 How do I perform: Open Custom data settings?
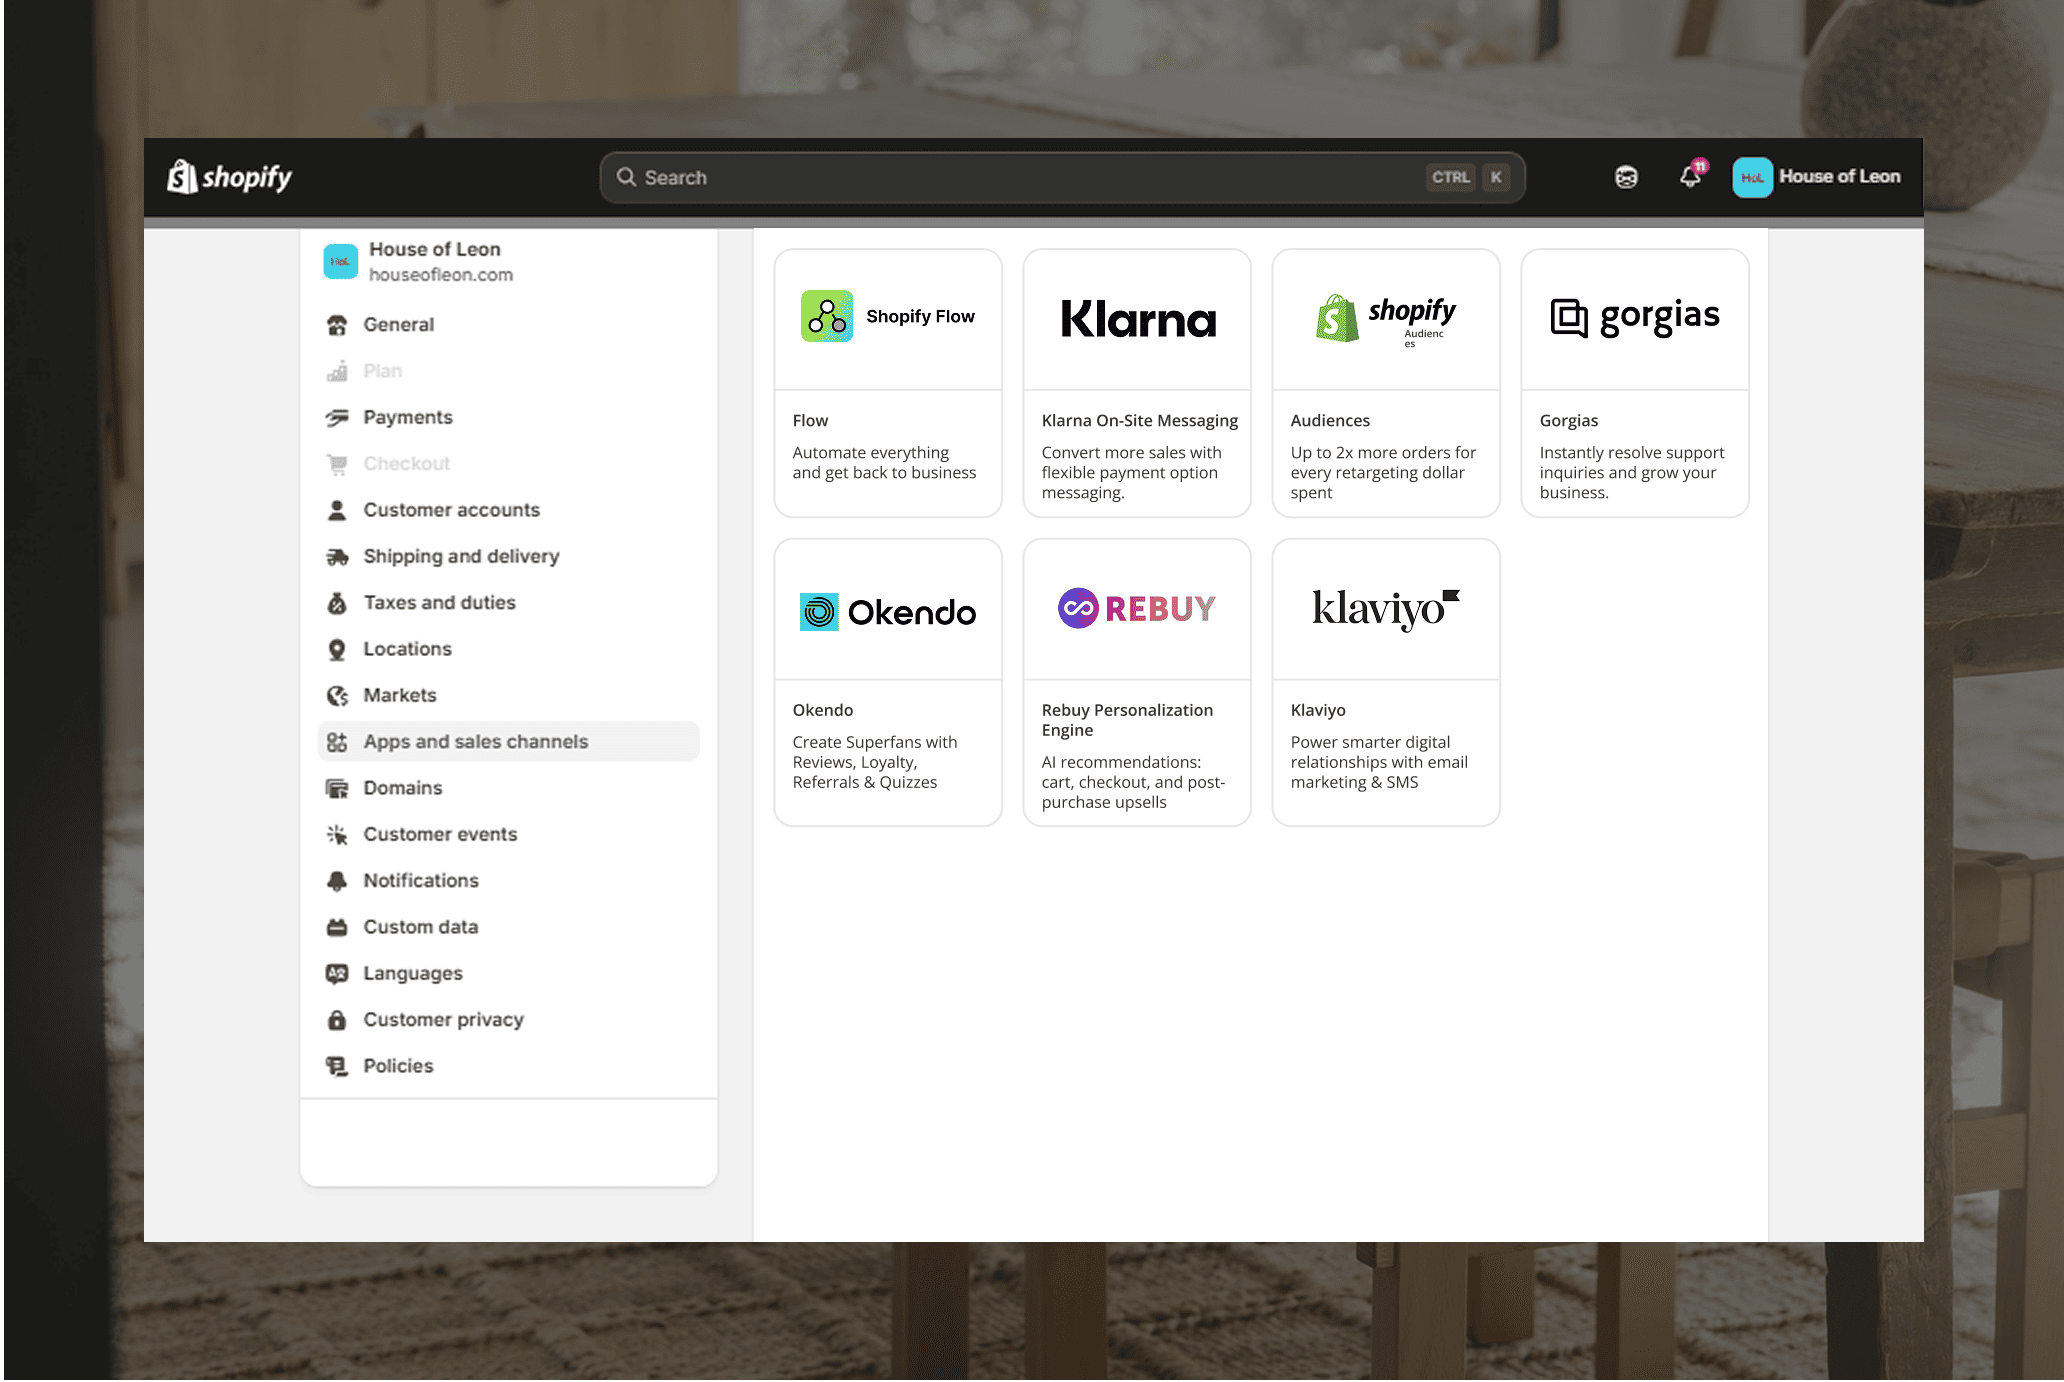[420, 927]
